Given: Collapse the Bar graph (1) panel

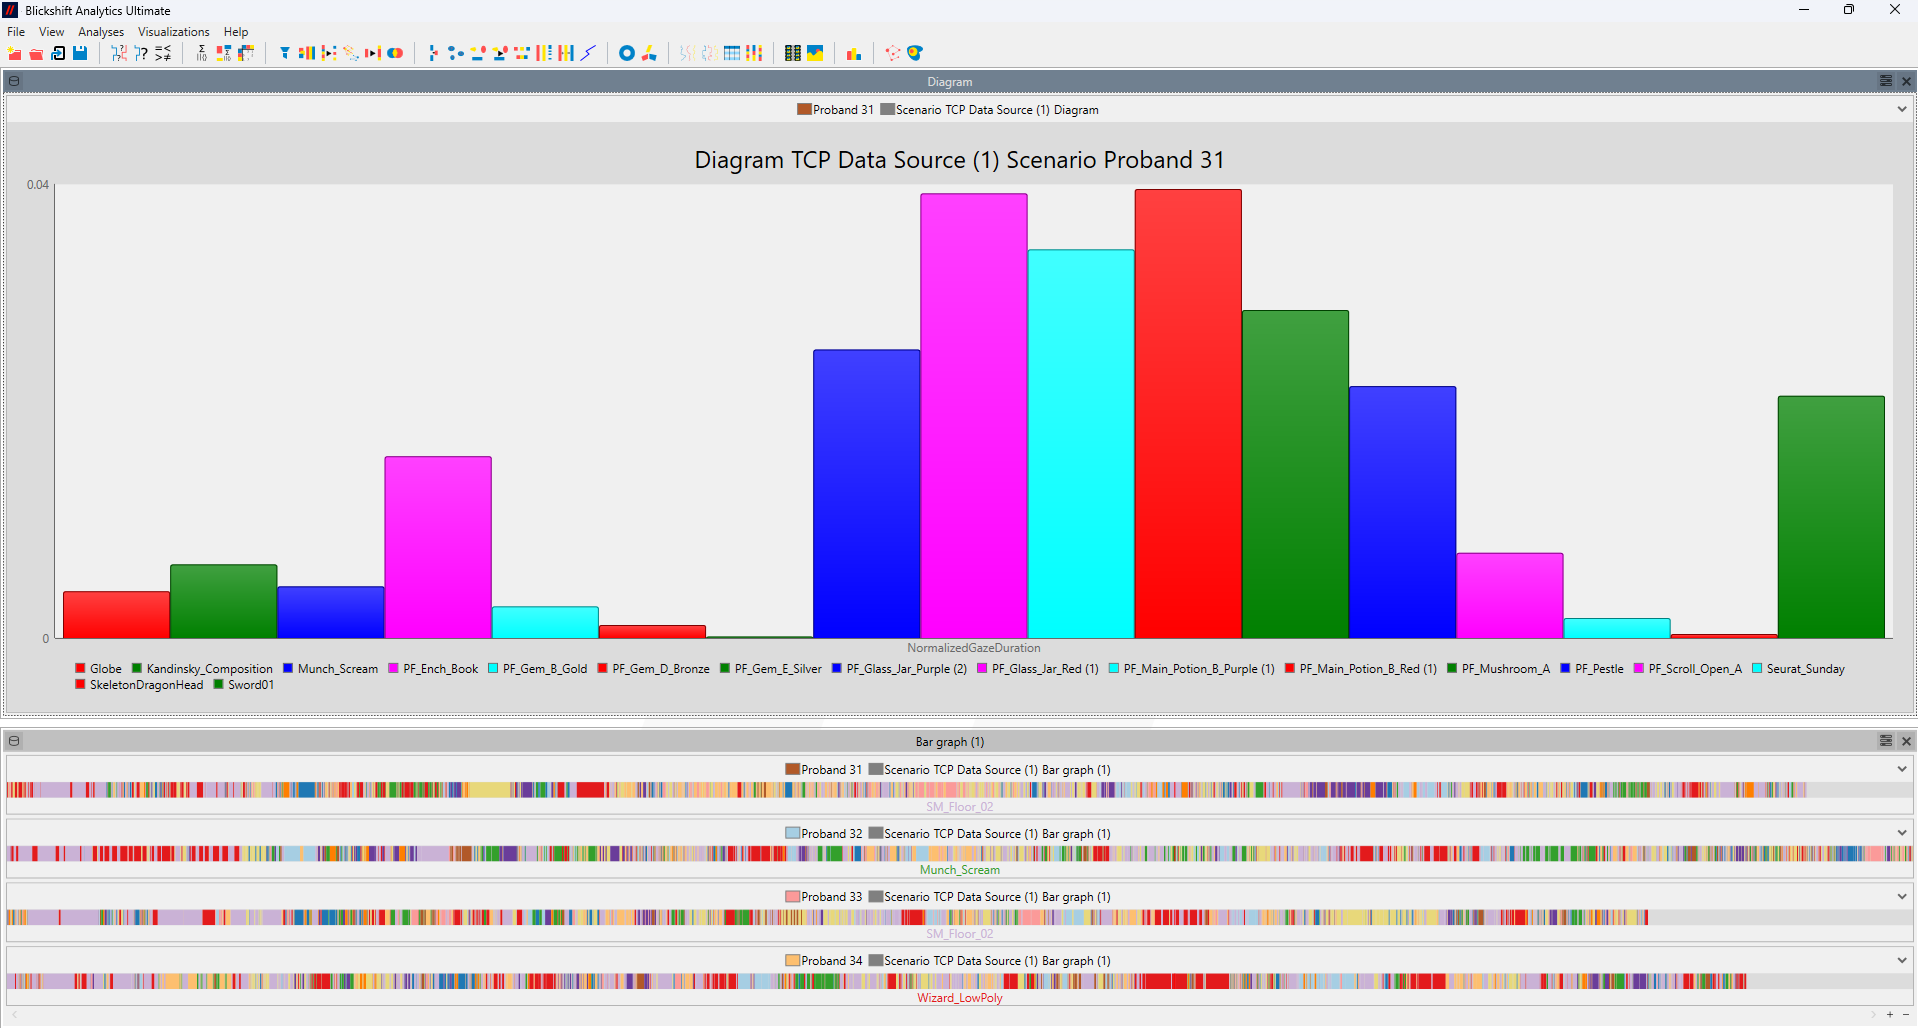Looking at the screenshot, I should pos(14,741).
